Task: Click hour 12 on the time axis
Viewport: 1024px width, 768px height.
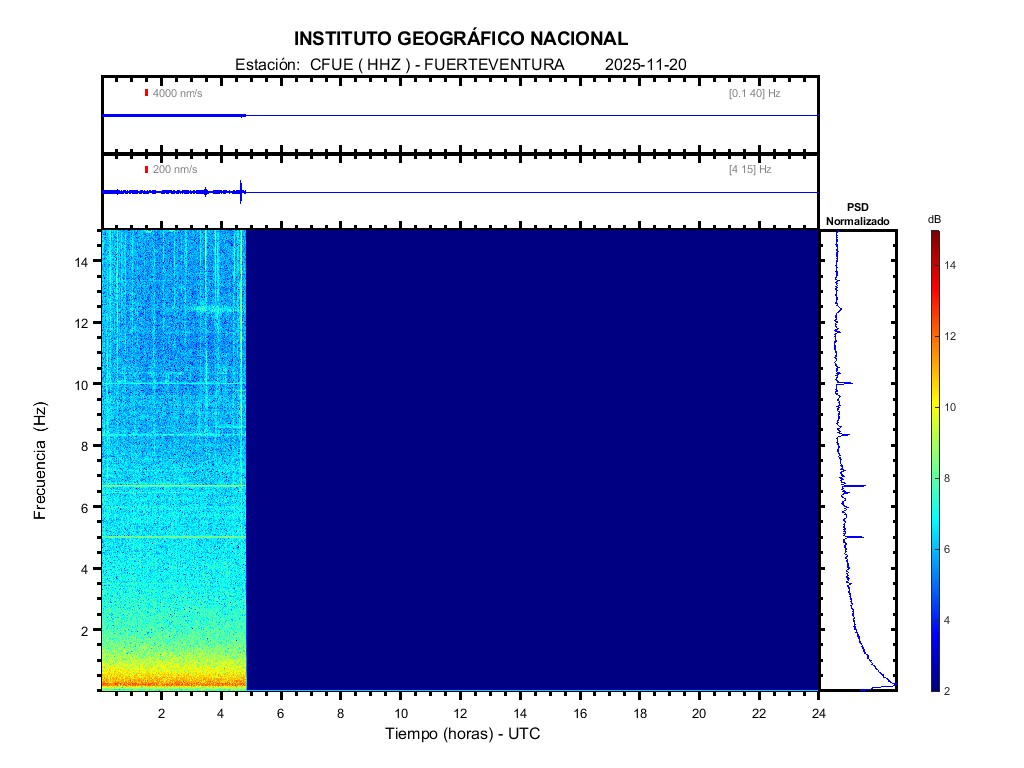Action: 460,712
